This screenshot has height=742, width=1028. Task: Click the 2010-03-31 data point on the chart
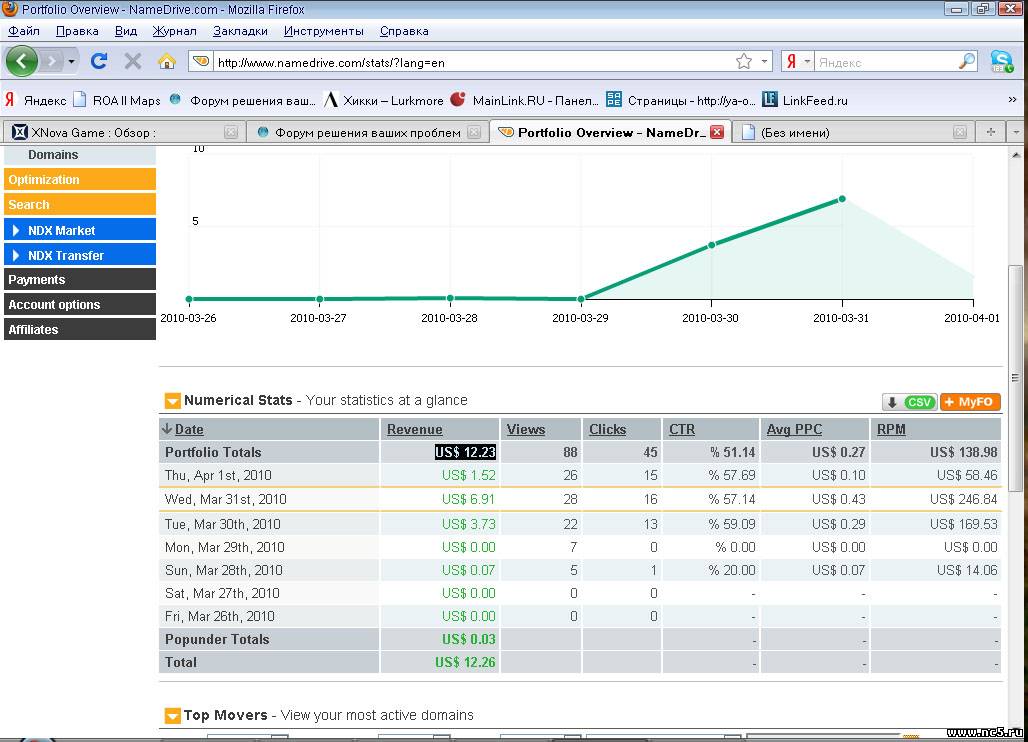[842, 199]
